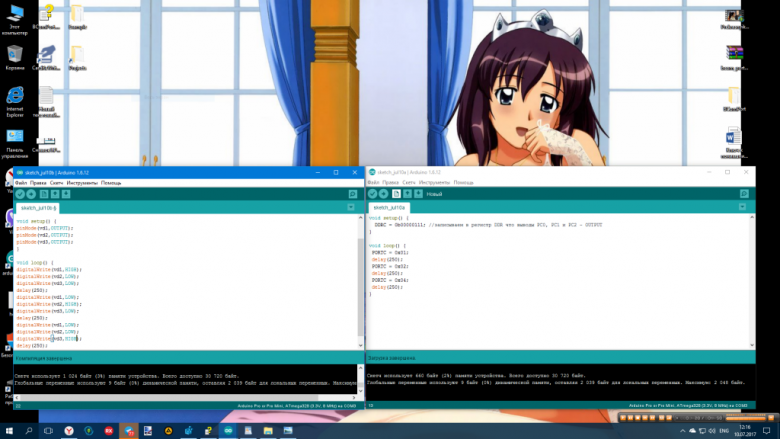Open tab options dropdown in sketch_jul10a window
The height and width of the screenshot is (439, 780).
coord(742,207)
